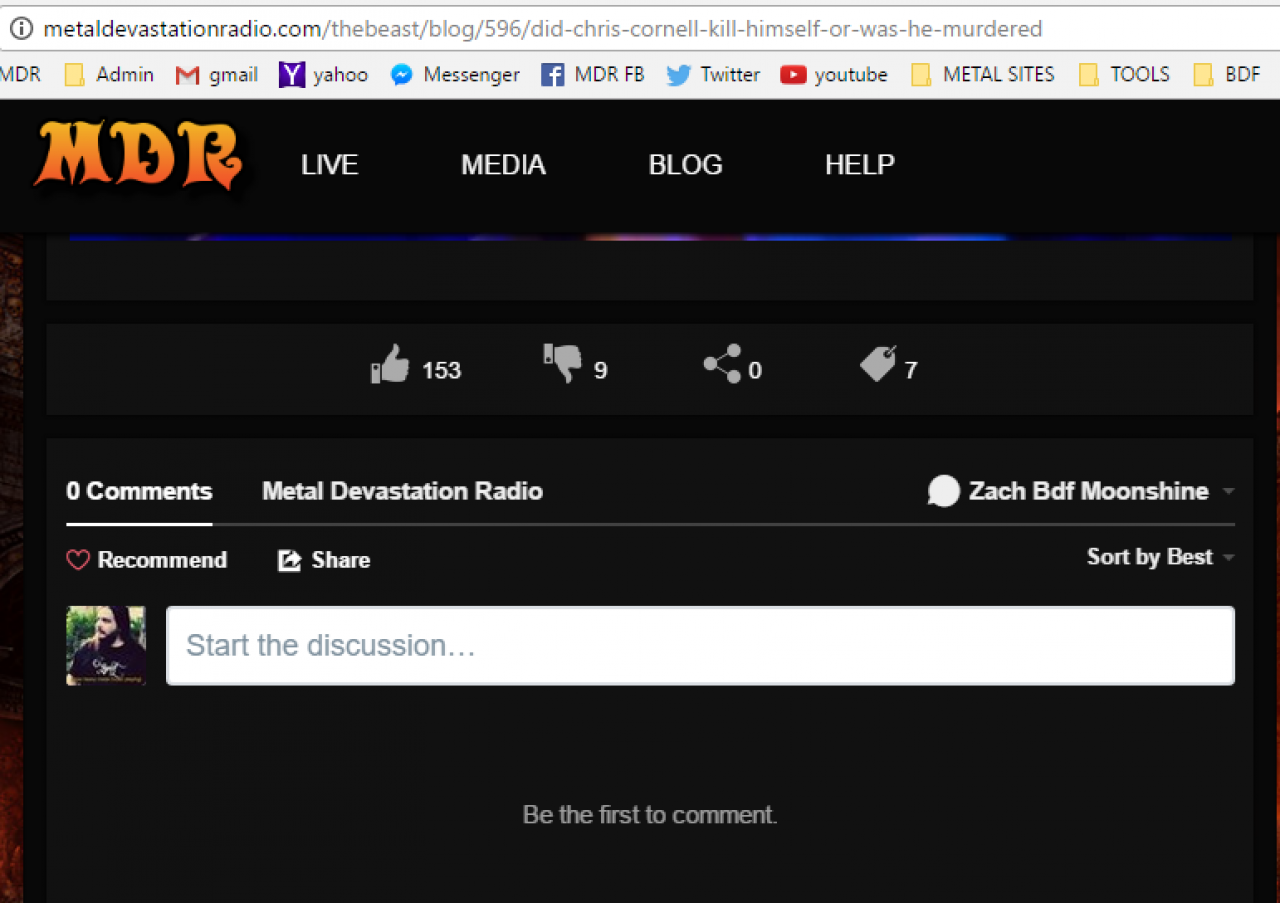
Task: Click the thumbs down dislike icon
Action: tap(562, 364)
